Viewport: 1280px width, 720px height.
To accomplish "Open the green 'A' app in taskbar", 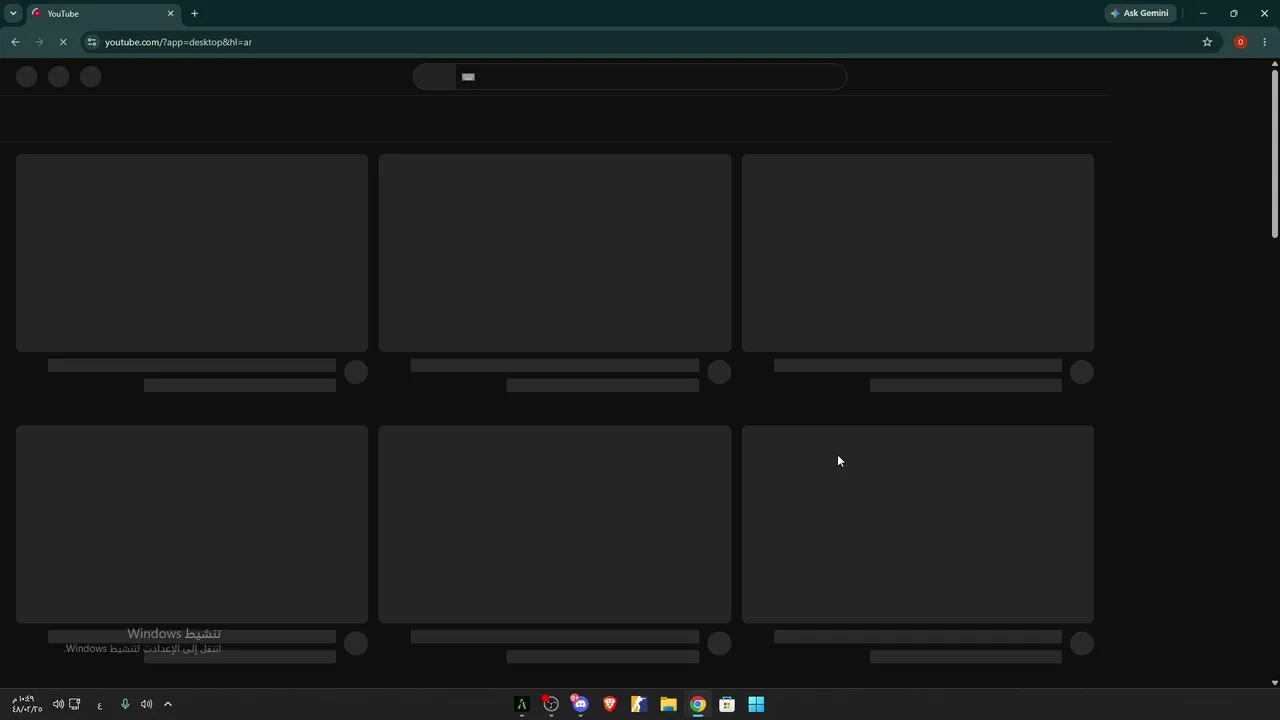I will [x=521, y=704].
